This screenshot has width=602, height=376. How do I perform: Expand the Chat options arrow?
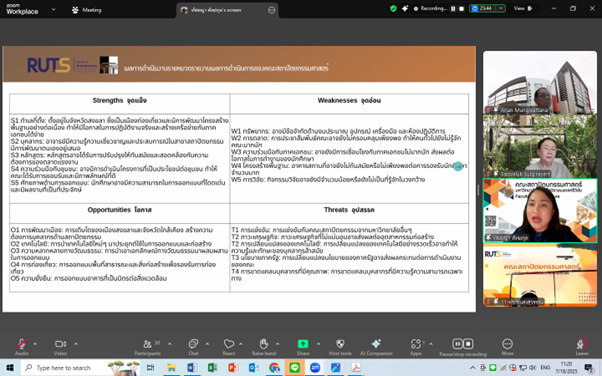pyautogui.click(x=207, y=344)
